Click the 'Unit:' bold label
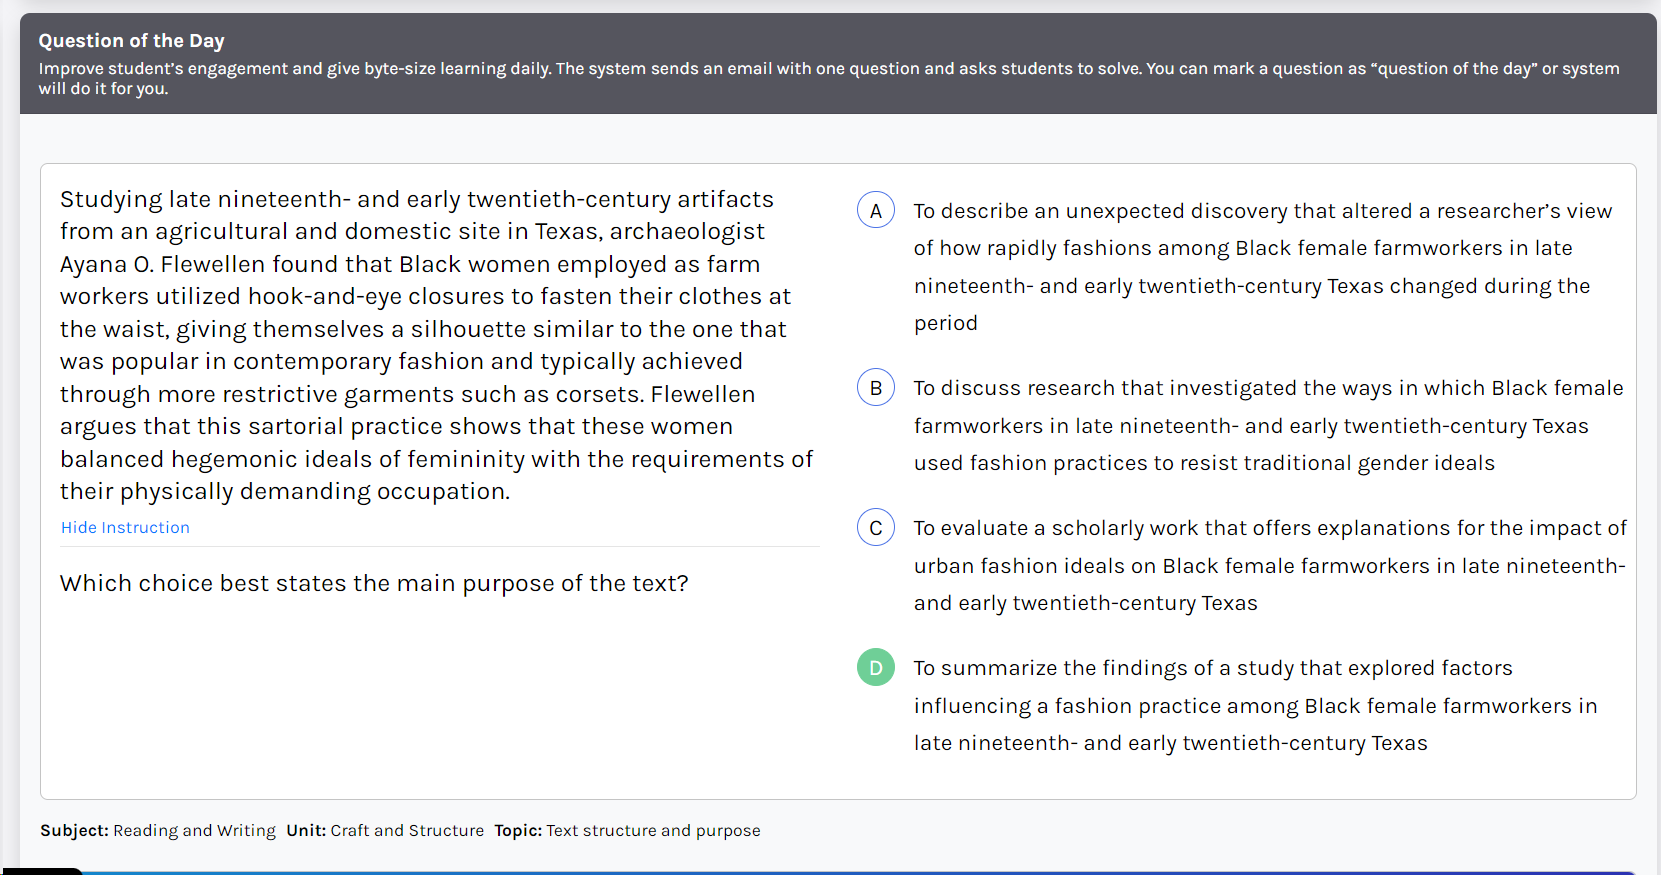Screen dimensions: 1661x875 click(x=306, y=831)
